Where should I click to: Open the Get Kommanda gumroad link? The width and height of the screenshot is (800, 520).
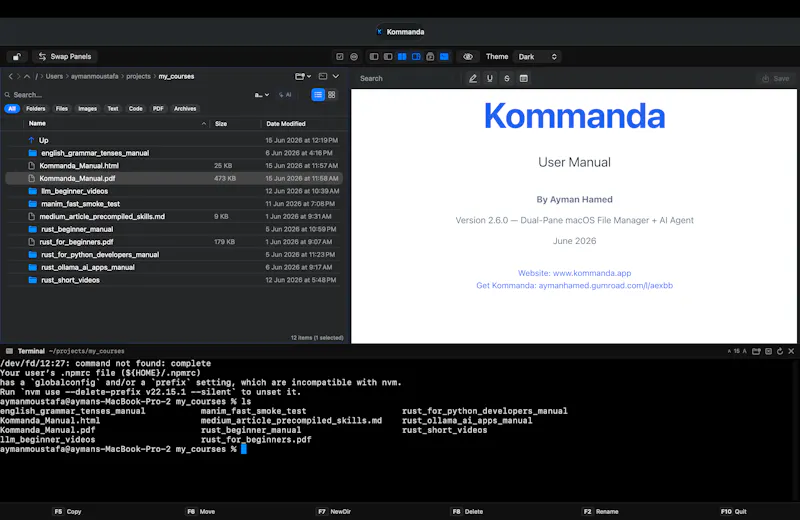[574, 285]
